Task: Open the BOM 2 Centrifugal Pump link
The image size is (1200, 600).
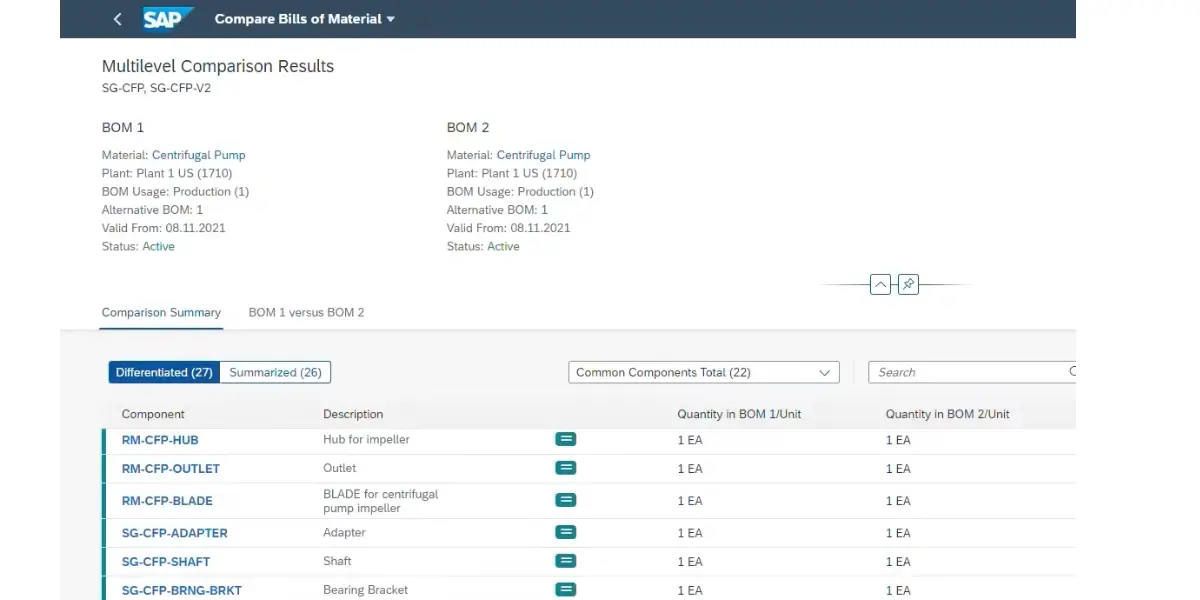Action: tap(543, 155)
